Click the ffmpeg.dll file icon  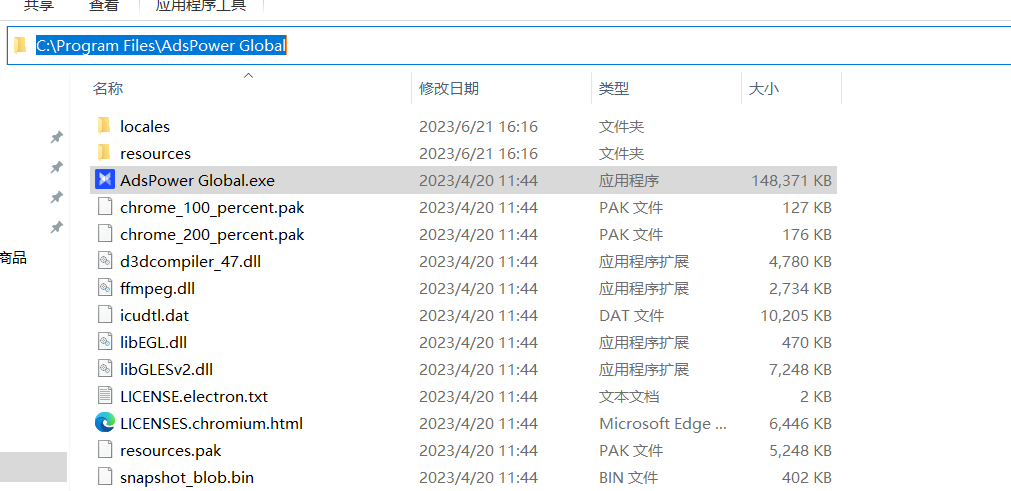104,288
